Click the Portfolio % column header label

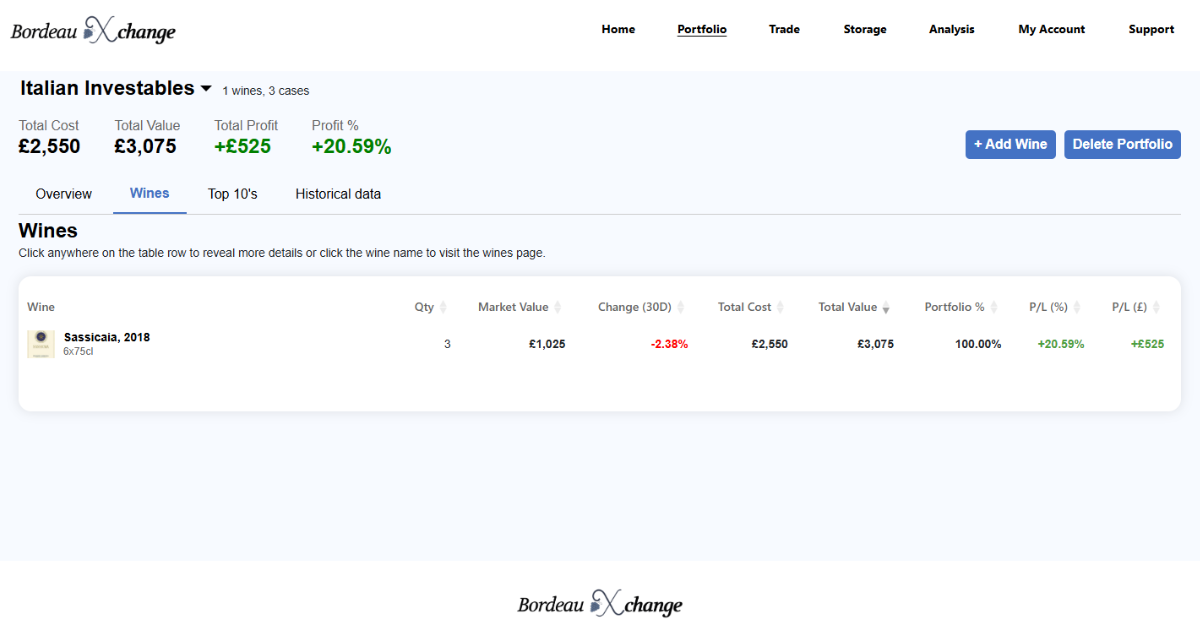click(955, 307)
